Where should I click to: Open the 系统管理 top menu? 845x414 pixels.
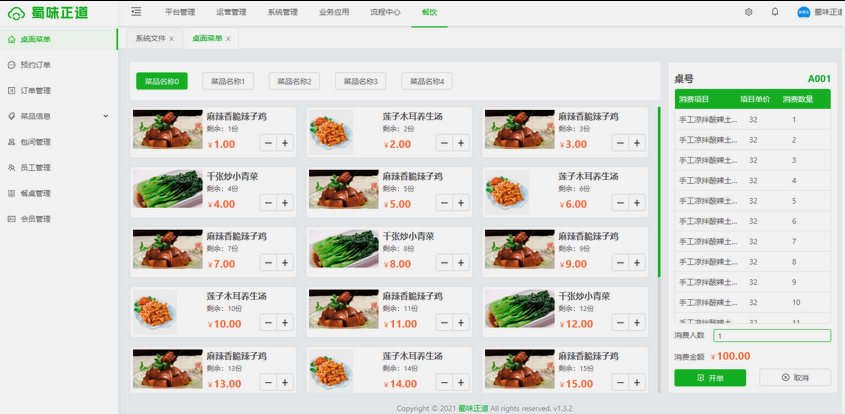[282, 12]
